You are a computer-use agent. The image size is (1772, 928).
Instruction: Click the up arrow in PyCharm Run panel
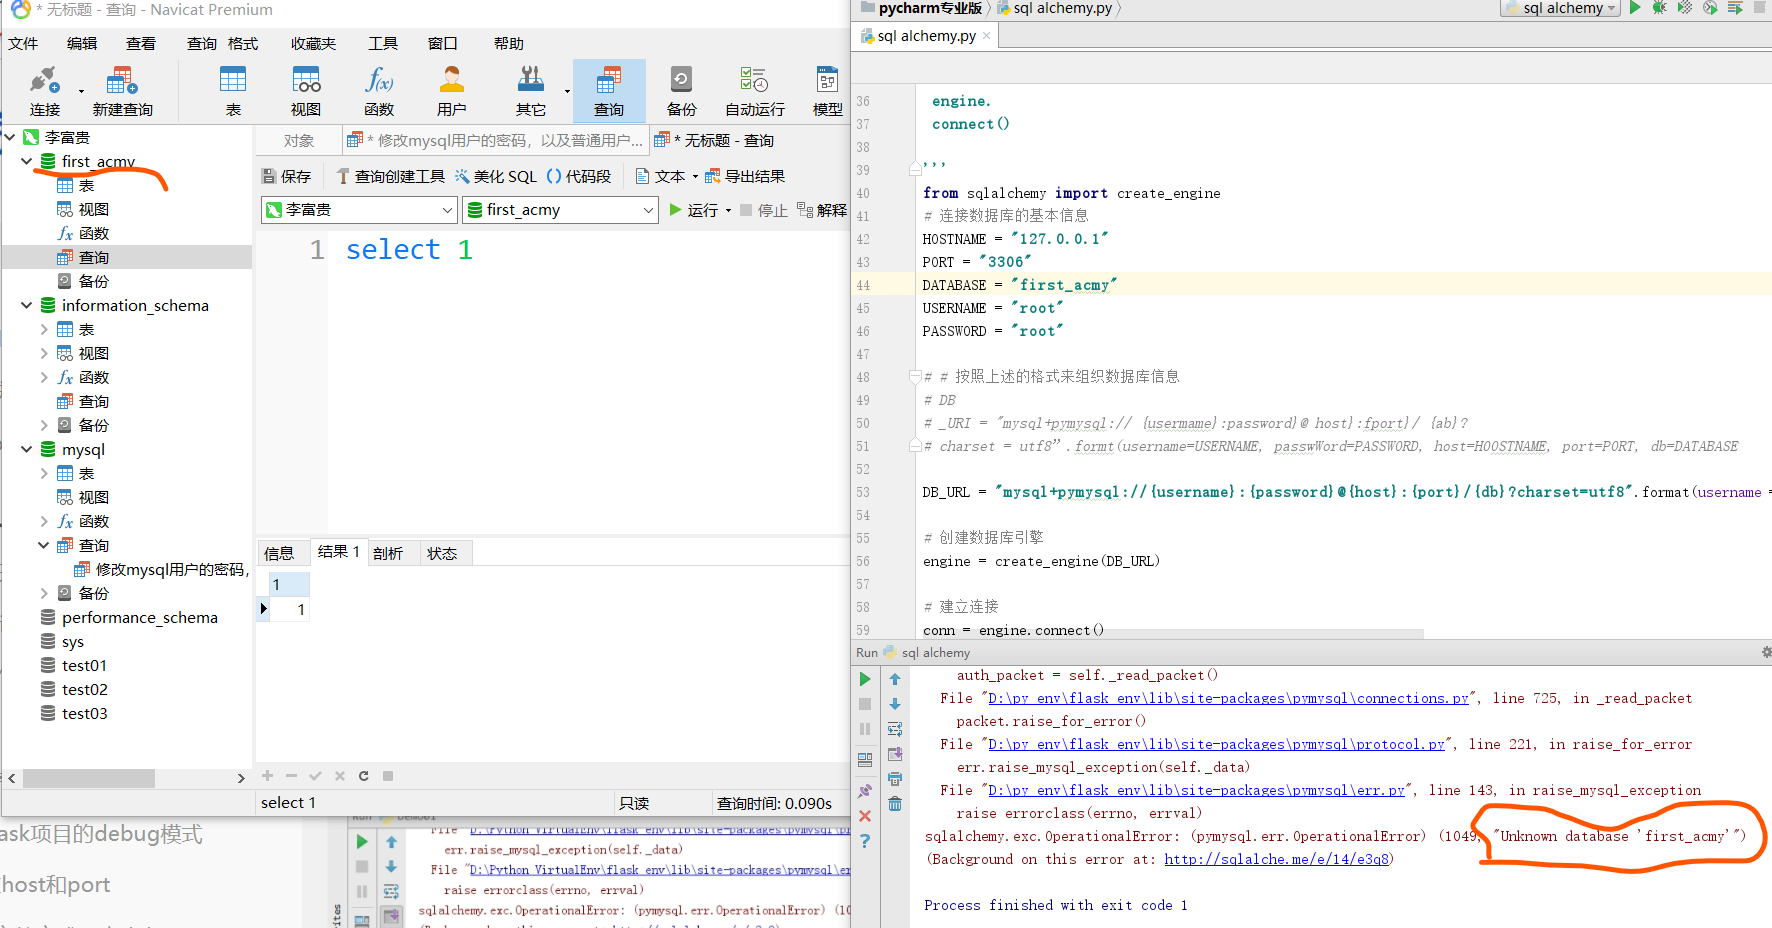tap(895, 679)
